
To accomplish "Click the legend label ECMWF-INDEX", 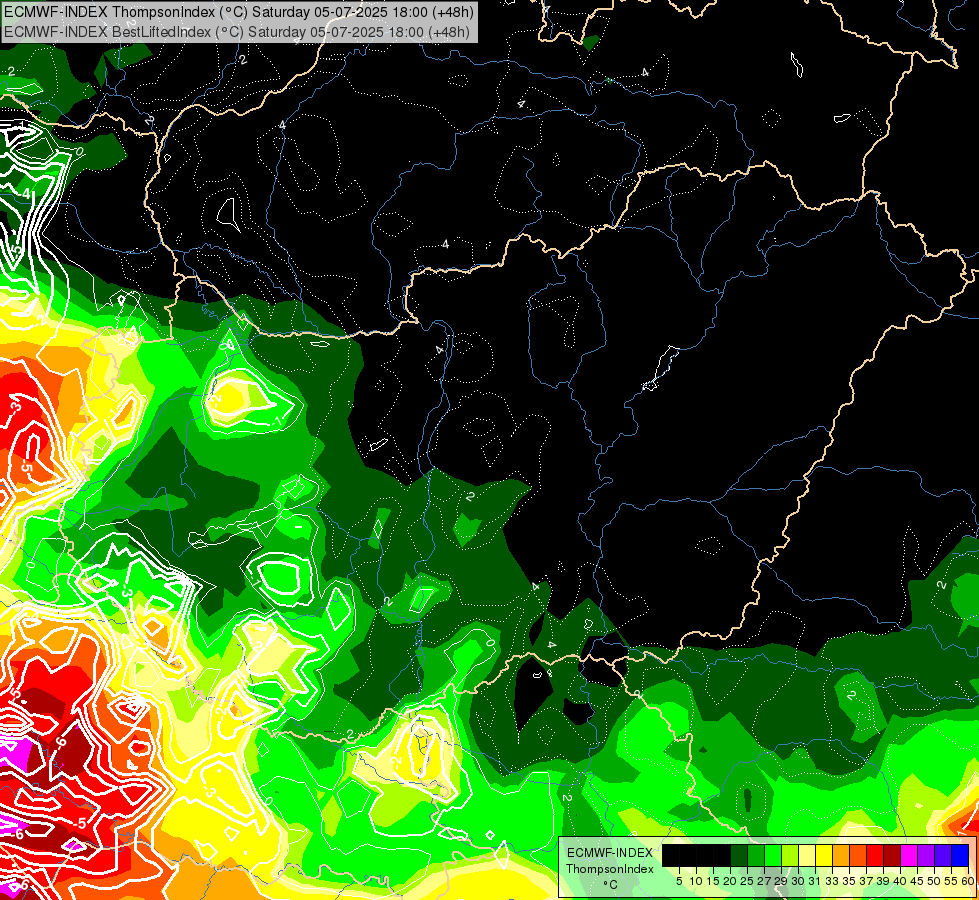I will coord(610,853).
